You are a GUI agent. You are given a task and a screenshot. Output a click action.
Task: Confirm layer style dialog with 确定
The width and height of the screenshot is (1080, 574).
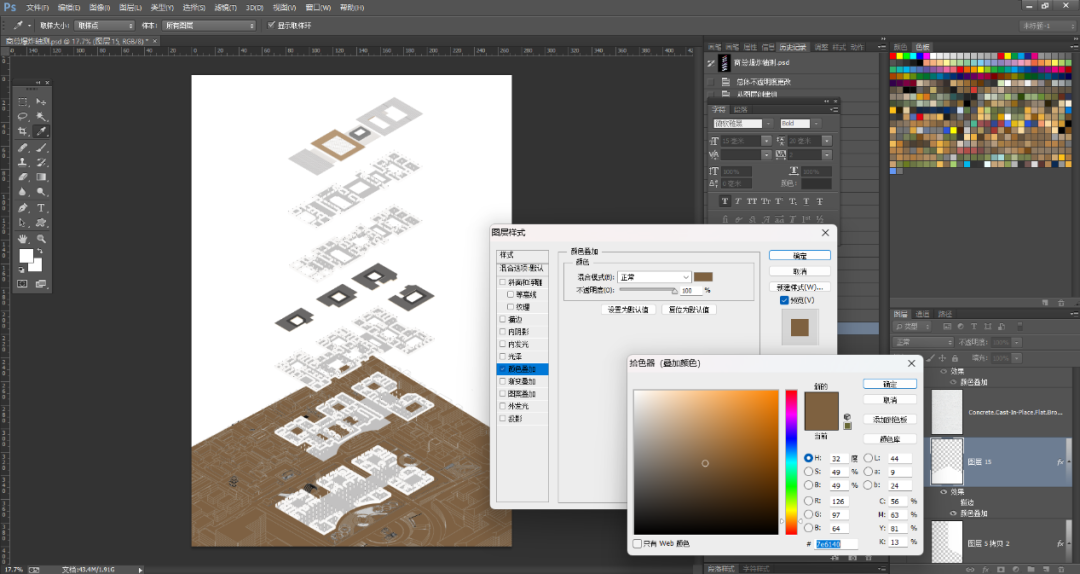800,256
